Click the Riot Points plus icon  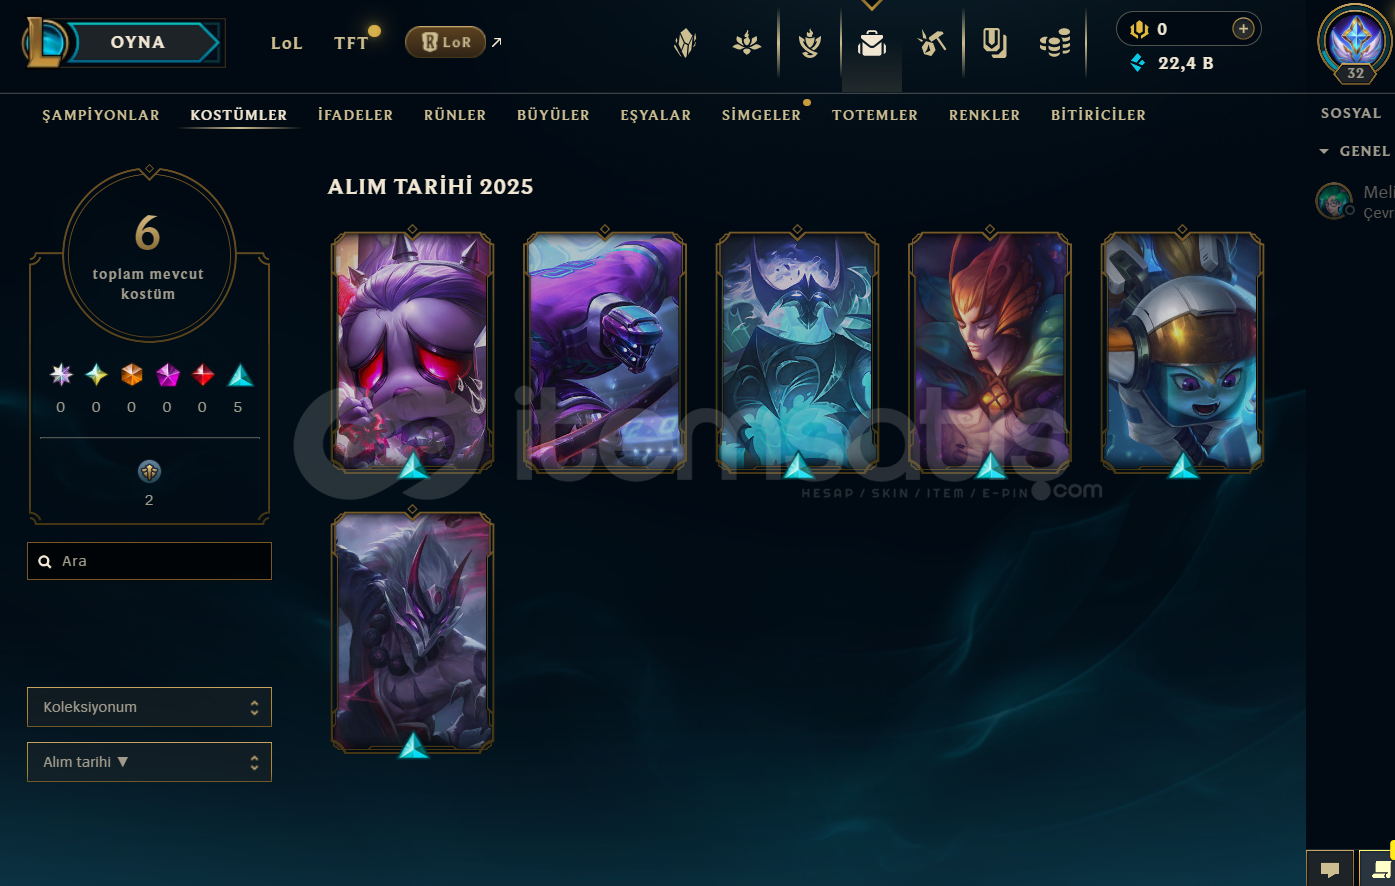(x=1243, y=29)
